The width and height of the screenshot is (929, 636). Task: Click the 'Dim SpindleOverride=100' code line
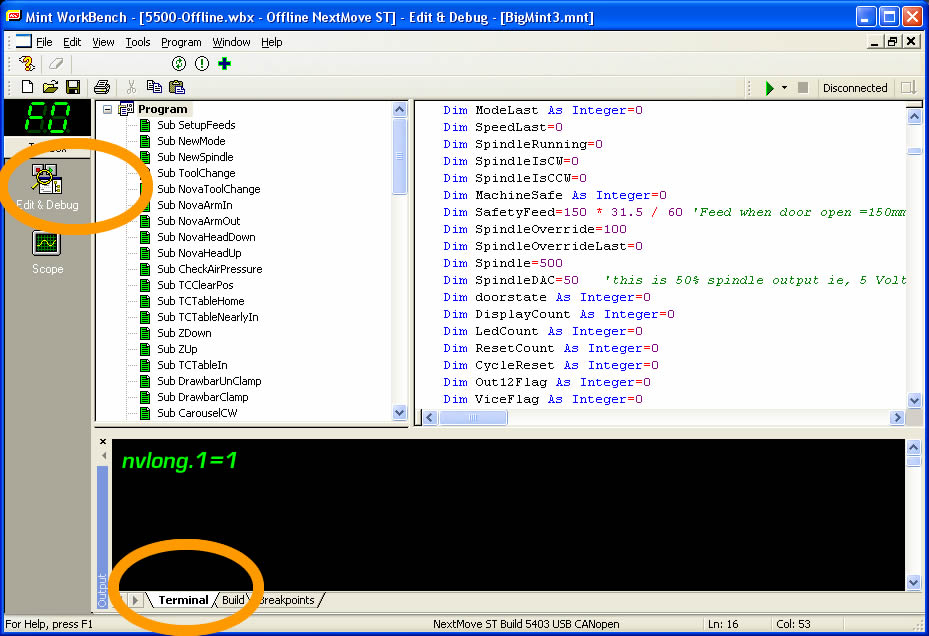(535, 229)
